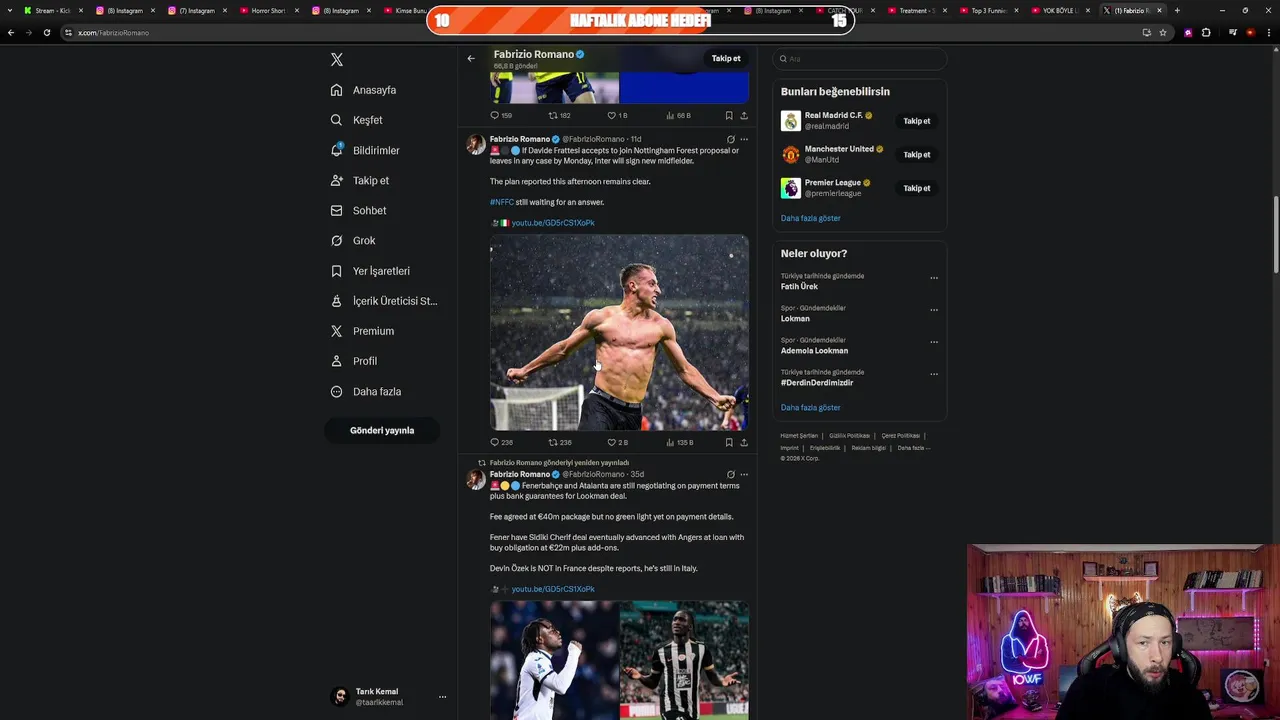The height and width of the screenshot is (720, 1280).
Task: Like top post with 1 B likes
Action: (x=618, y=115)
